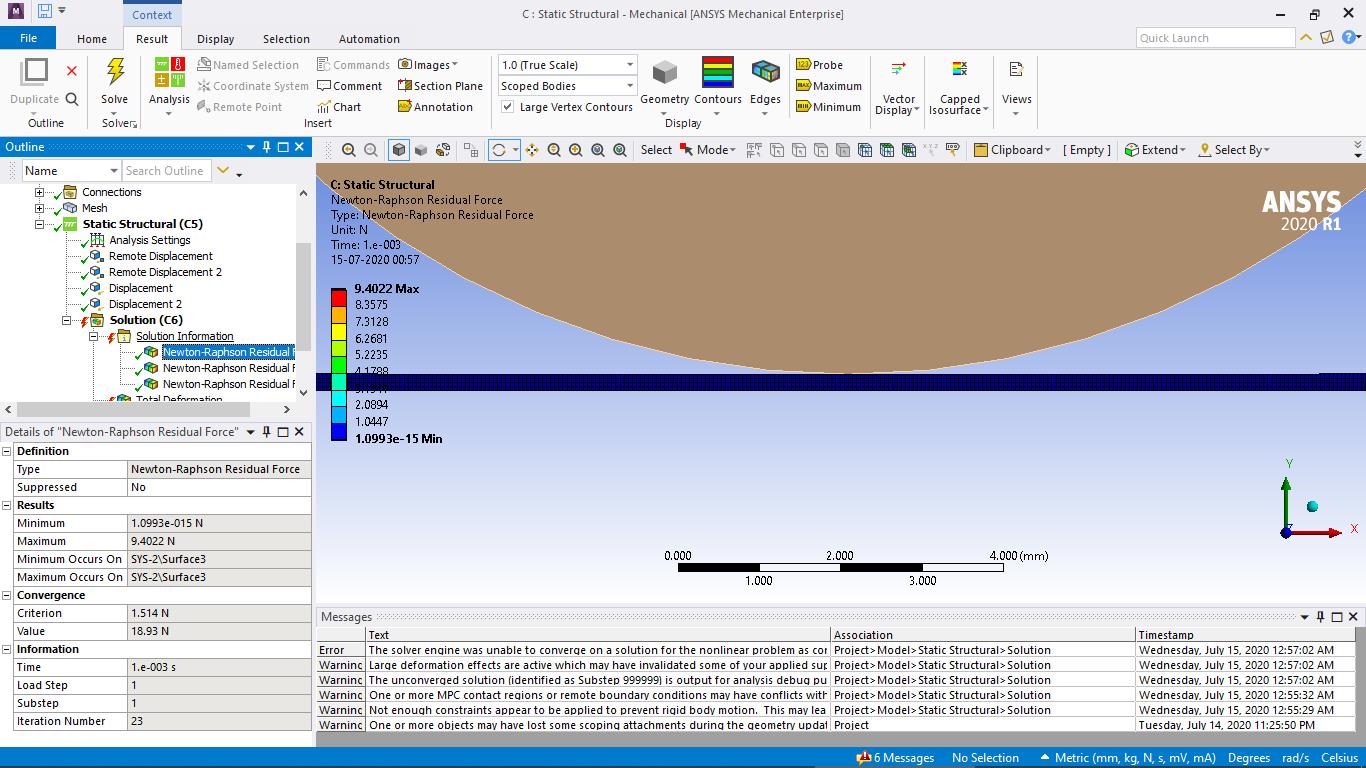1366x768 pixels.
Task: Select the Analysis Settings tree item
Action: [x=149, y=240]
